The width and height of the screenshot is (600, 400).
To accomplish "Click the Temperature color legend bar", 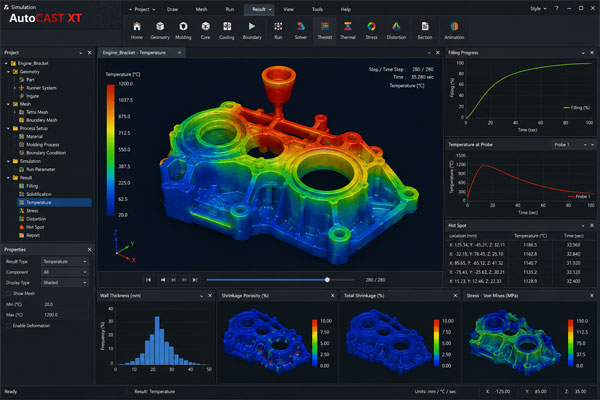I will [x=111, y=150].
